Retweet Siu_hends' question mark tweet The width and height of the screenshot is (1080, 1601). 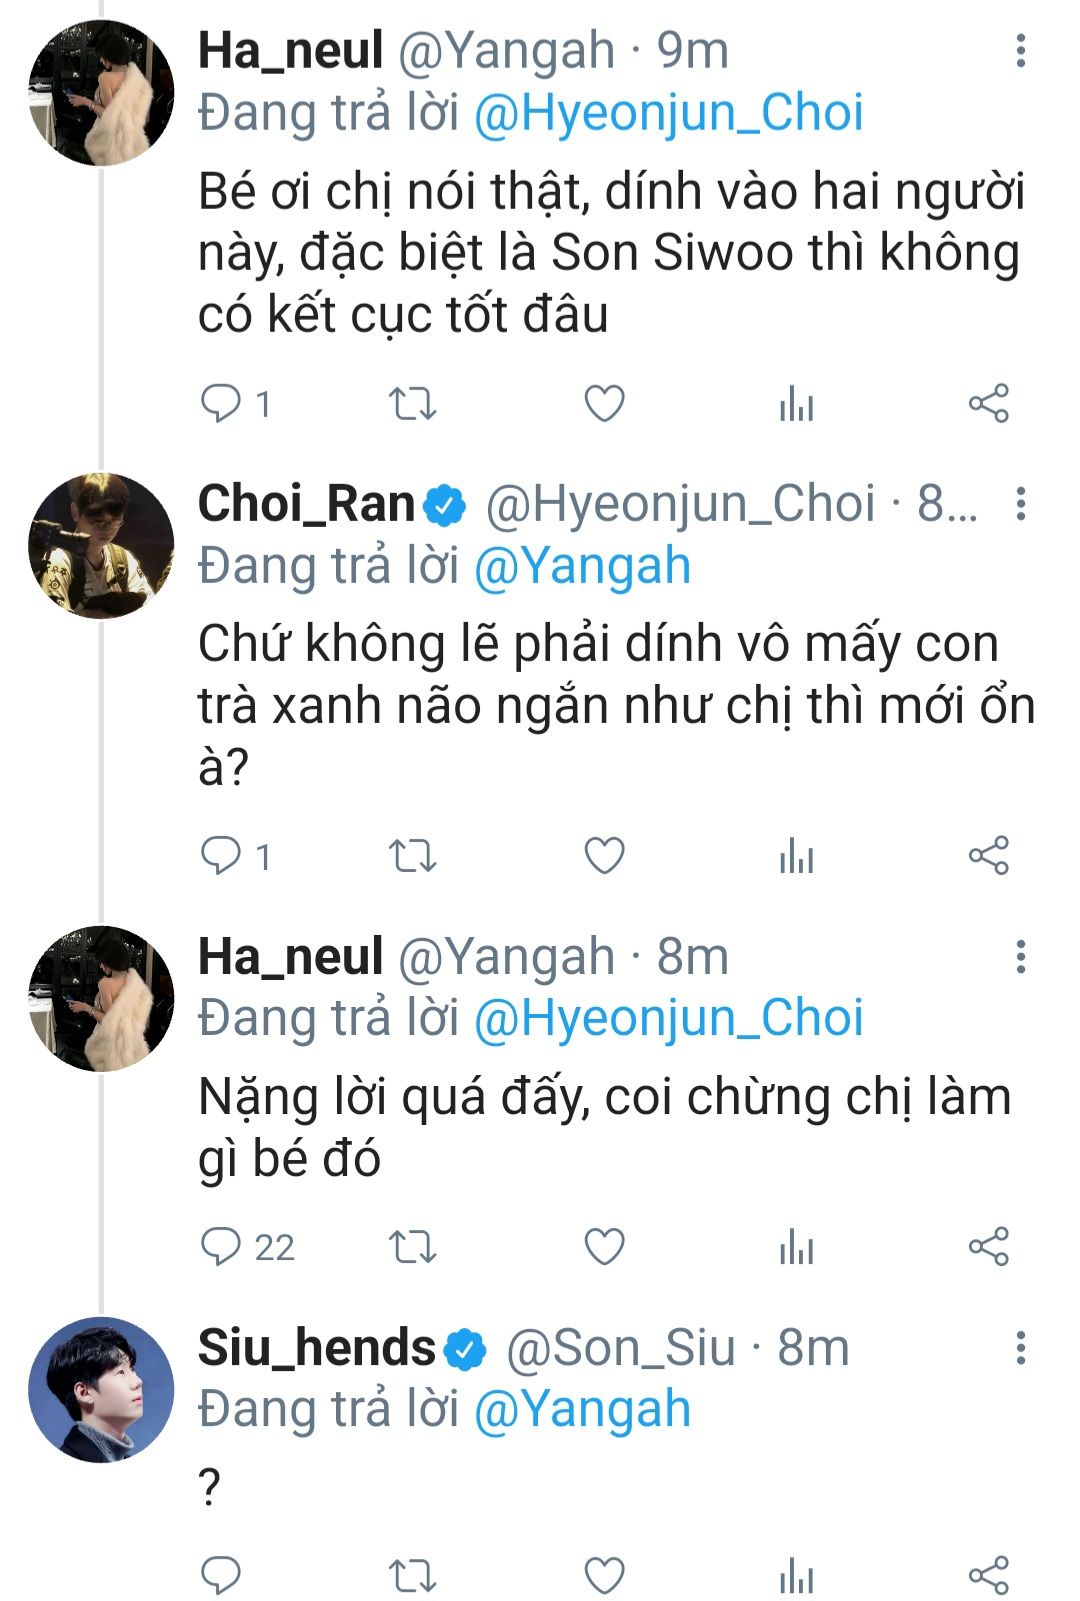pyautogui.click(x=412, y=1576)
